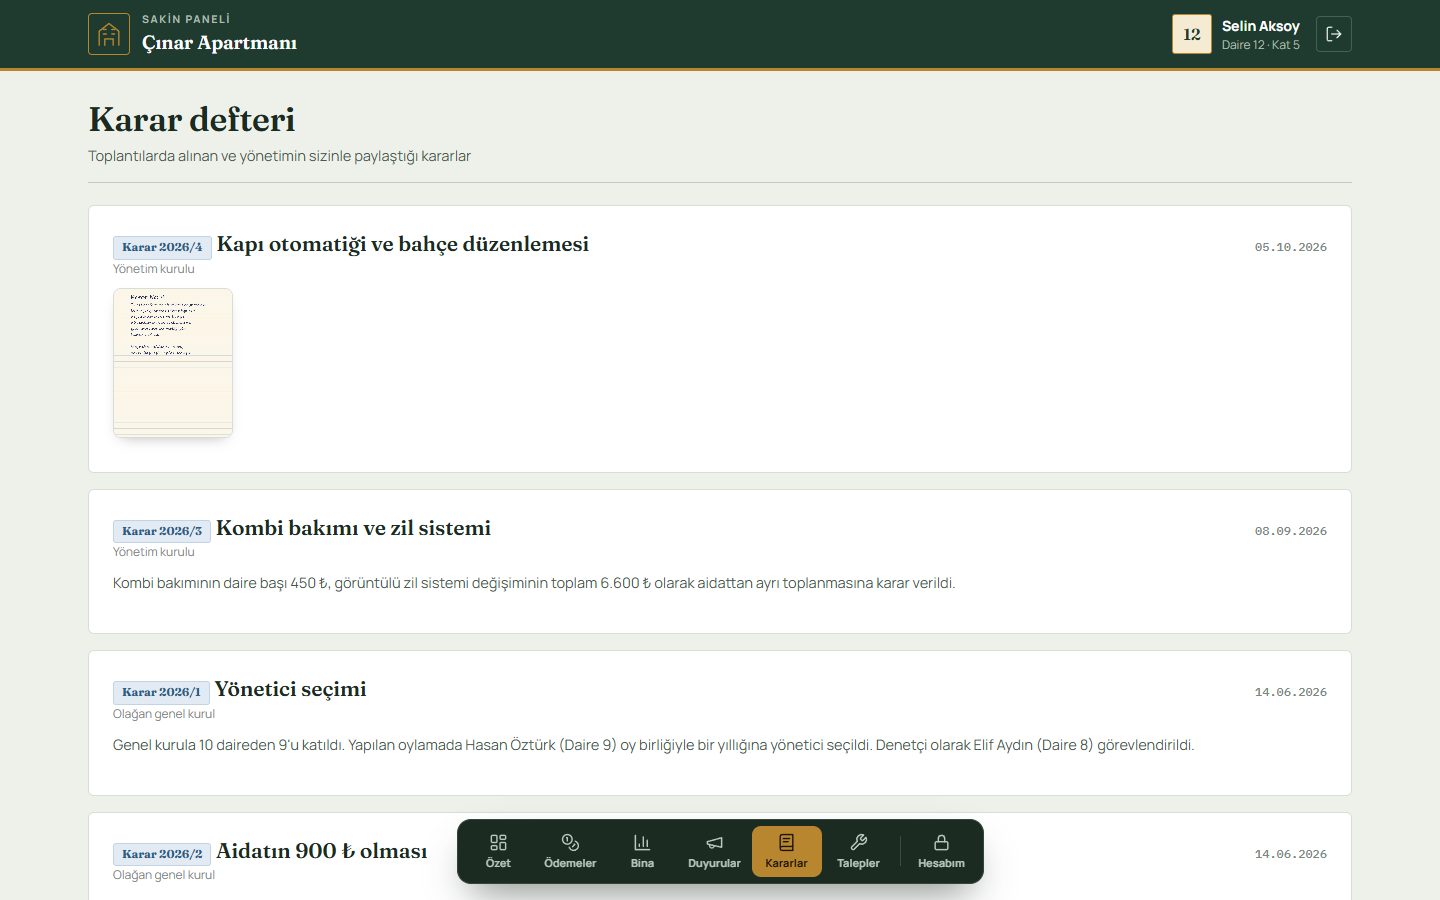Screen dimensions: 1440x900
Task: Click the logout icon button
Action: click(x=1334, y=34)
